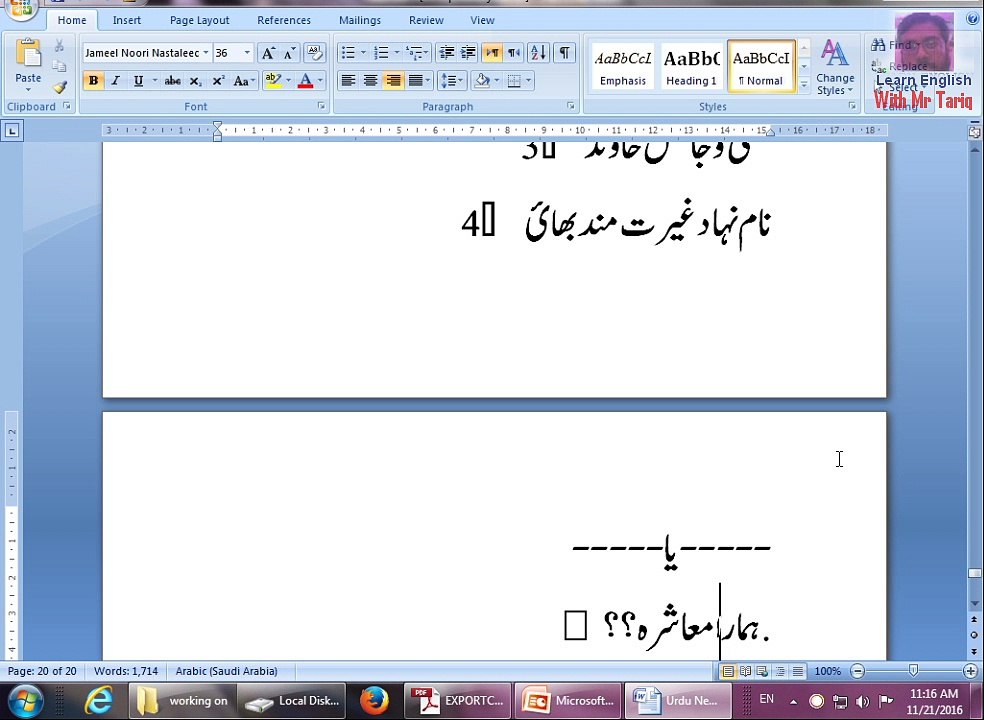
Task: Click the tab selector at ruler corner
Action: tap(12, 131)
